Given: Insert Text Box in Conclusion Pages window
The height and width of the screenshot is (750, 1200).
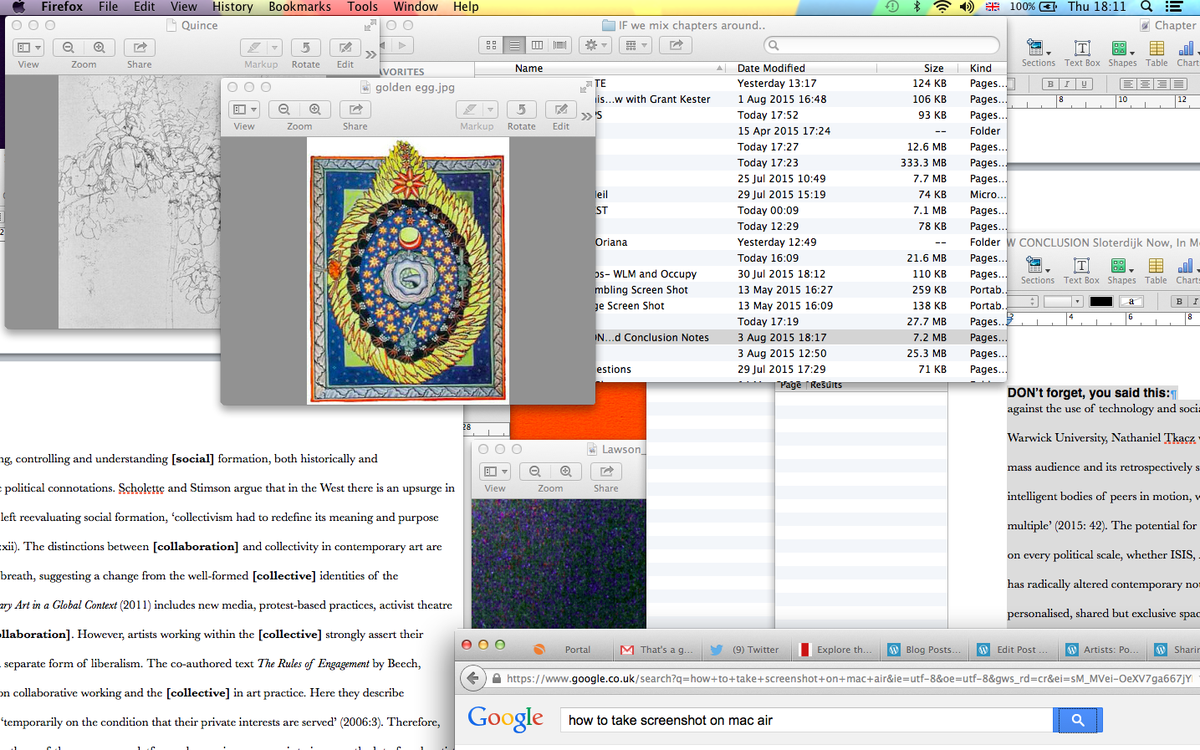Looking at the screenshot, I should pyautogui.click(x=1081, y=270).
